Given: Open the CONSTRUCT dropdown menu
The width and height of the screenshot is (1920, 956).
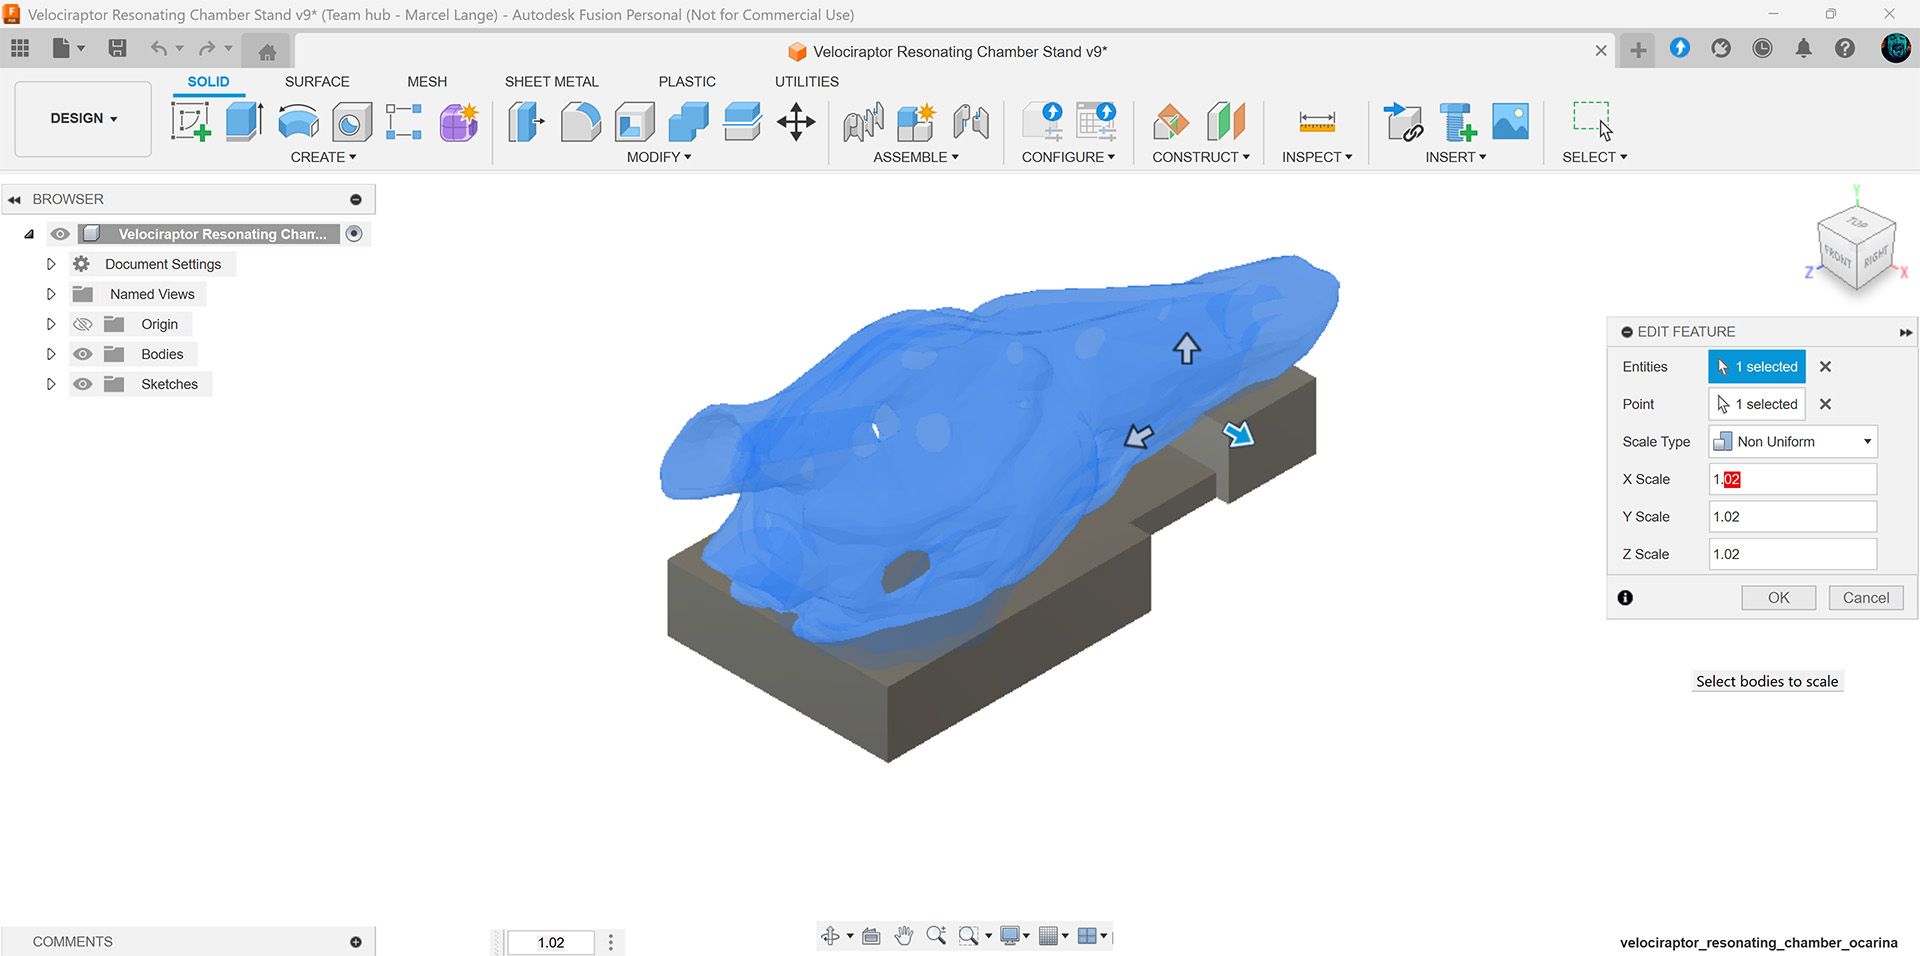Looking at the screenshot, I should click(1201, 157).
